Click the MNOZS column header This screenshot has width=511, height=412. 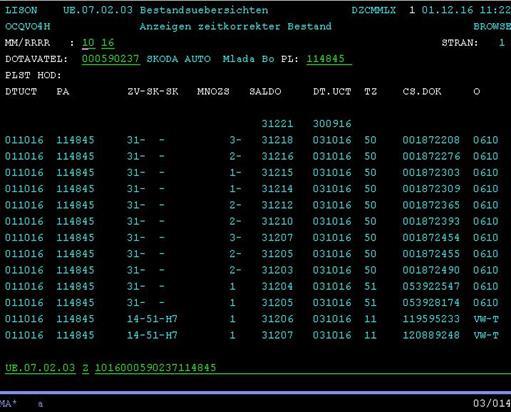pos(213,92)
